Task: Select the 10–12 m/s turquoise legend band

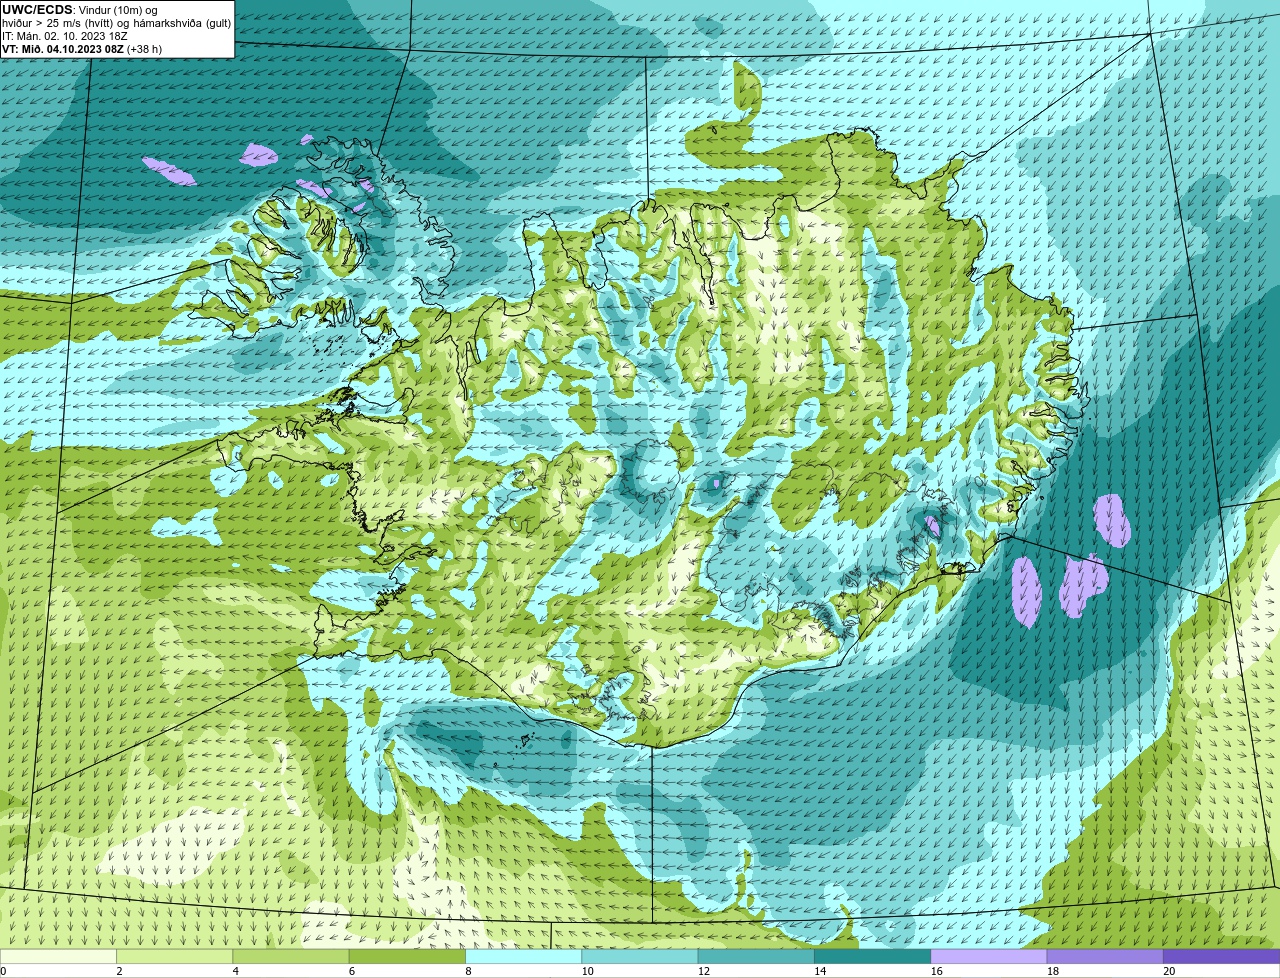Action: pos(640,957)
